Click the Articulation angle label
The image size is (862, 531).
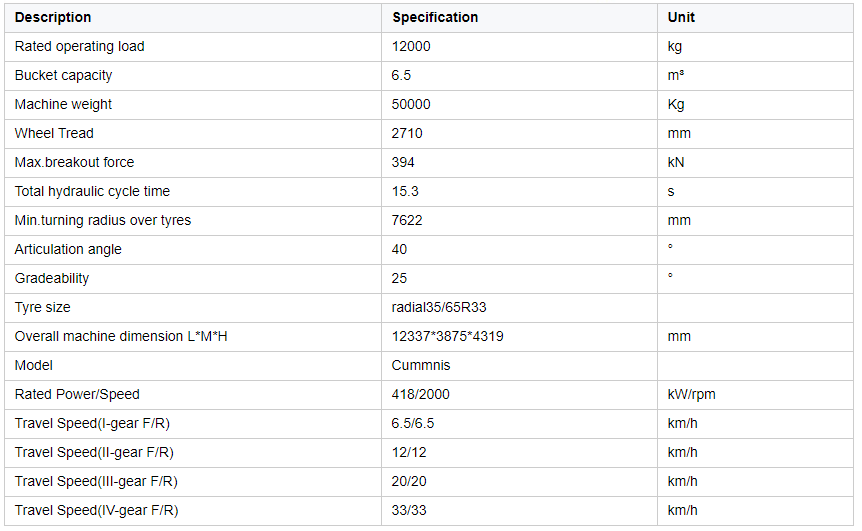click(x=68, y=250)
